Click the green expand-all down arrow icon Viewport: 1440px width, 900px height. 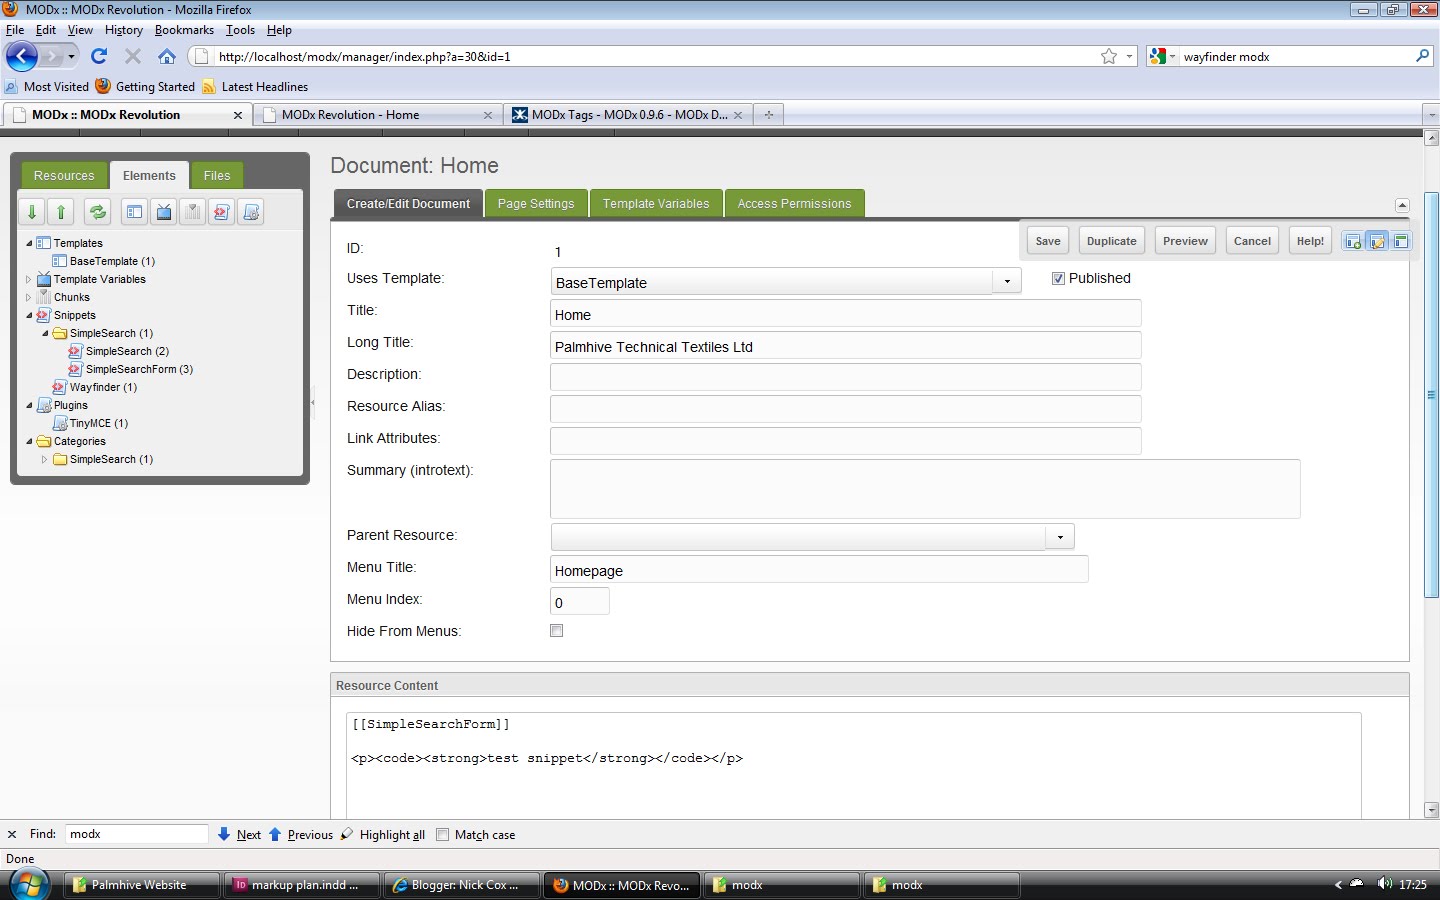[32, 212]
